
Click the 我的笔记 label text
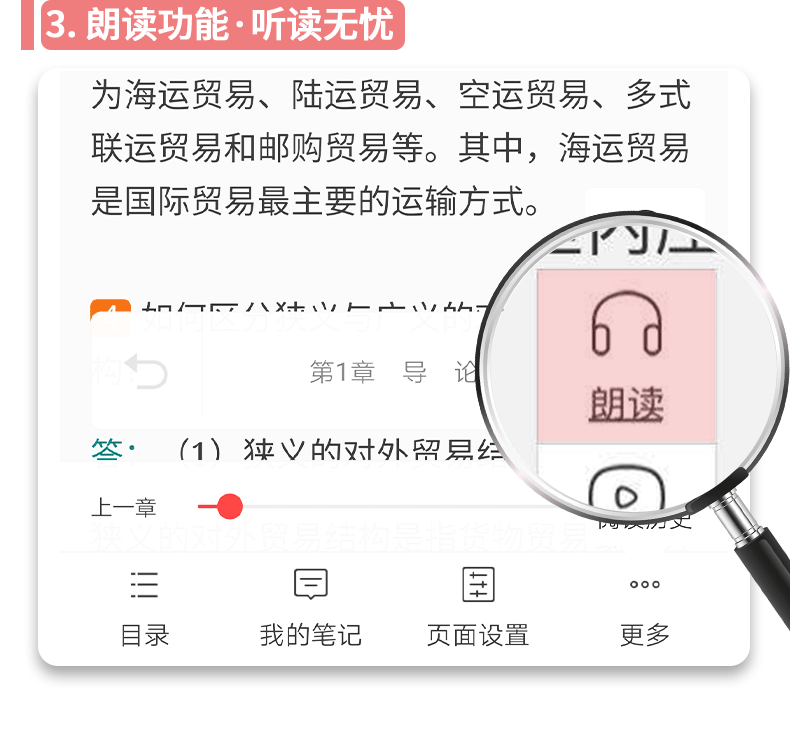(x=311, y=635)
